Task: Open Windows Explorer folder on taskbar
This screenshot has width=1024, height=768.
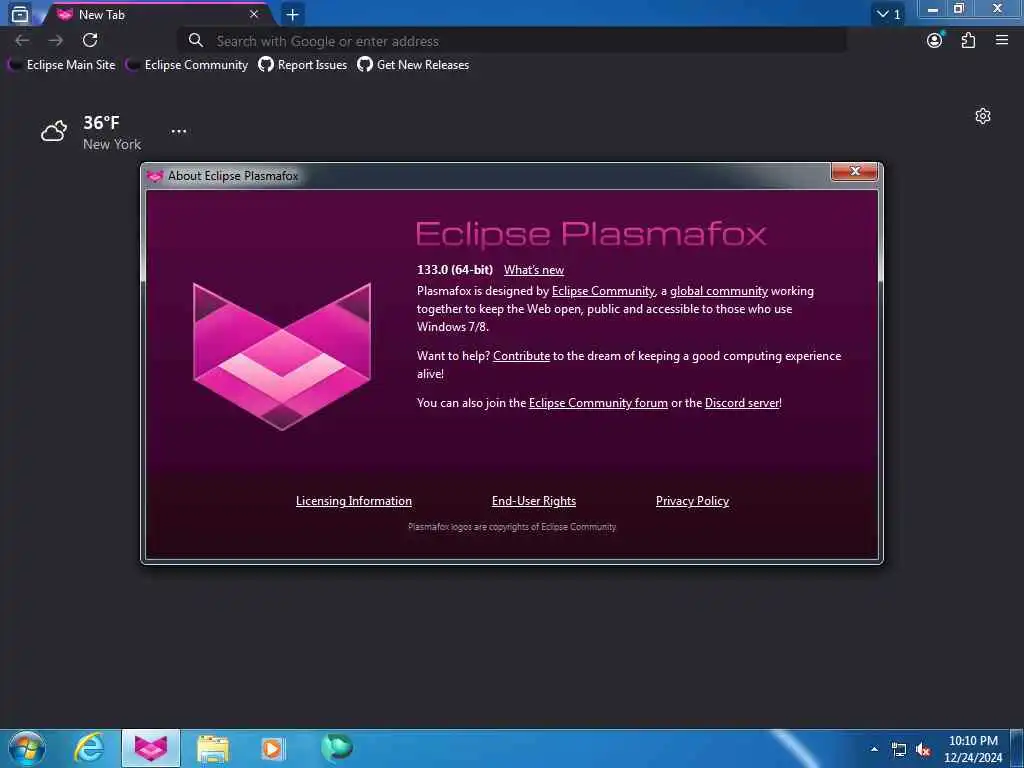Action: (213, 748)
